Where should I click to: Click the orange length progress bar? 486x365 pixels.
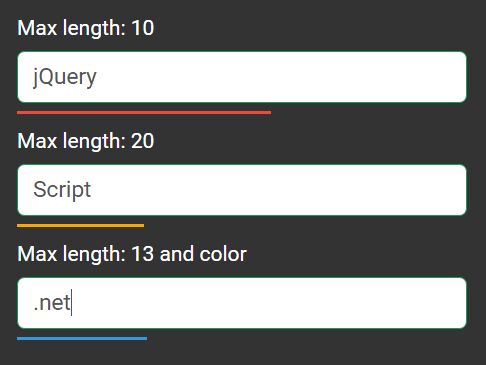click(x=80, y=226)
